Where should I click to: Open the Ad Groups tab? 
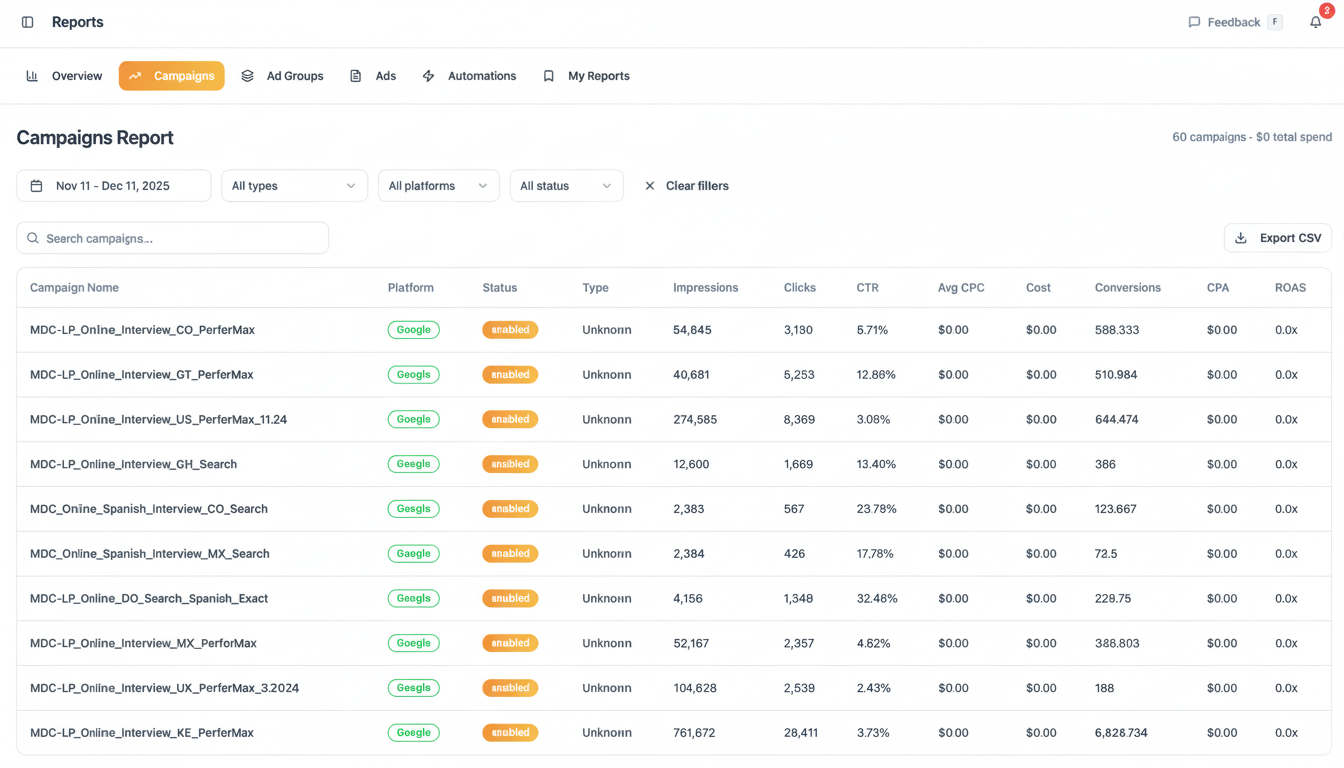(283, 76)
